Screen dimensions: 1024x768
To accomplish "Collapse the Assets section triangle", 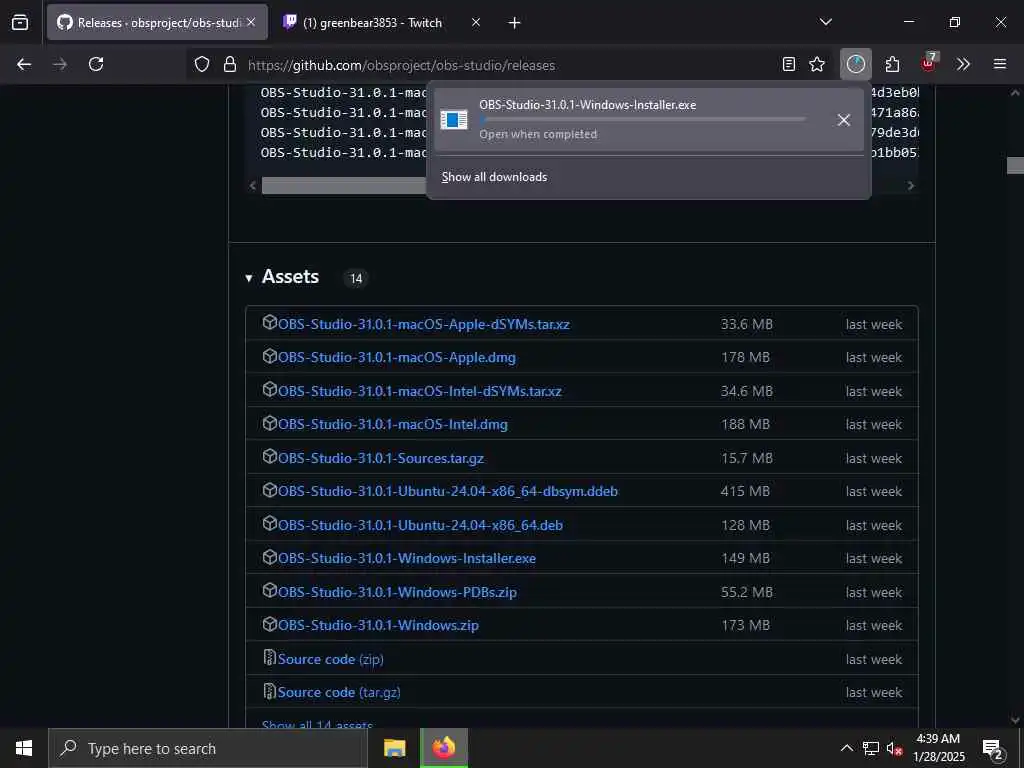I will pyautogui.click(x=249, y=278).
